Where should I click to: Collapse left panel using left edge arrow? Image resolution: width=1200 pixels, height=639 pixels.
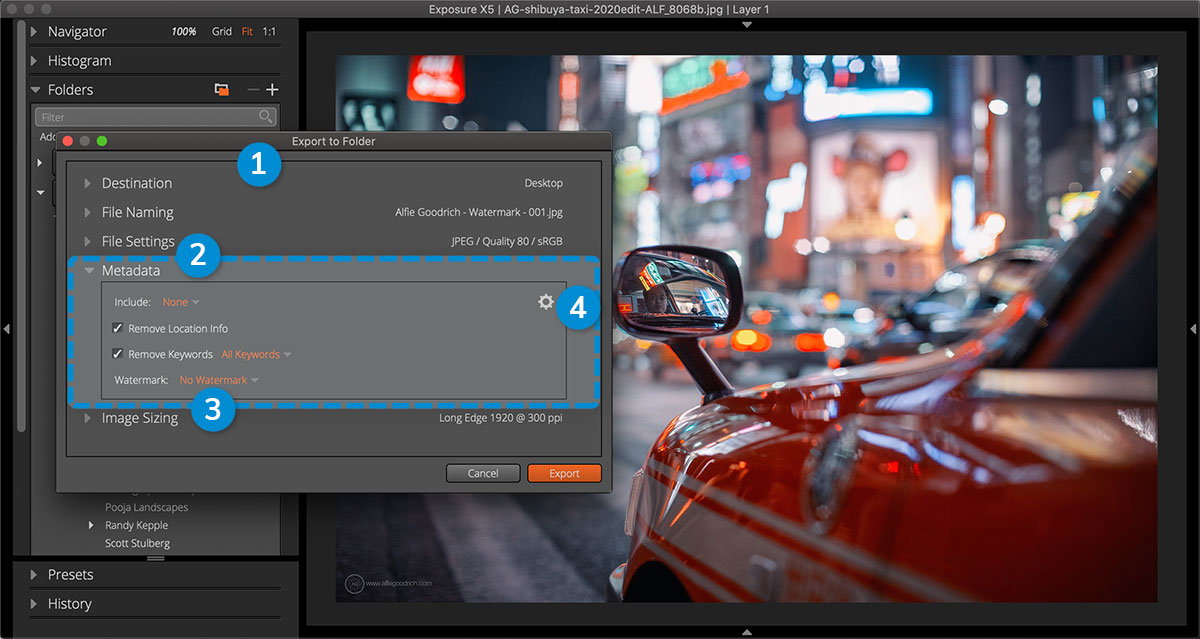pyautogui.click(x=7, y=328)
